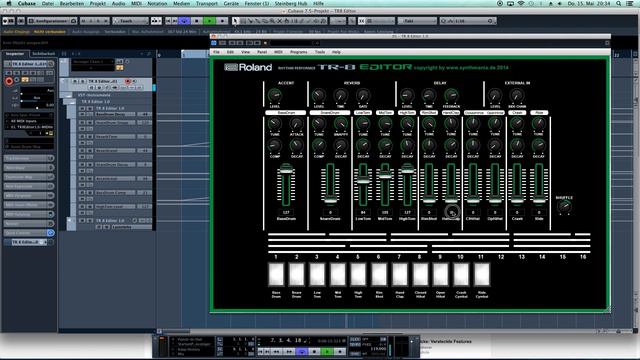
Task: Select the Inspector tab
Action: tap(15, 54)
